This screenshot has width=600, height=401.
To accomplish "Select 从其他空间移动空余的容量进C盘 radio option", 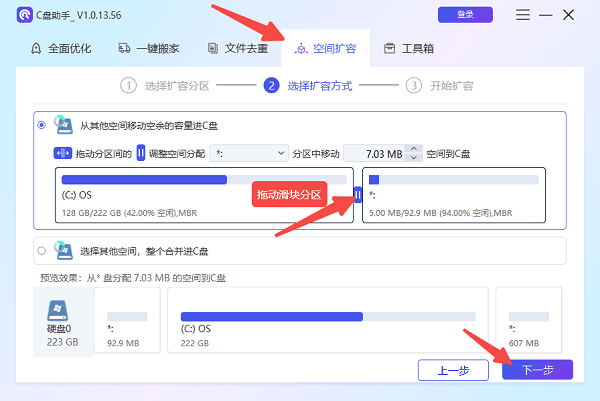I will (41, 125).
